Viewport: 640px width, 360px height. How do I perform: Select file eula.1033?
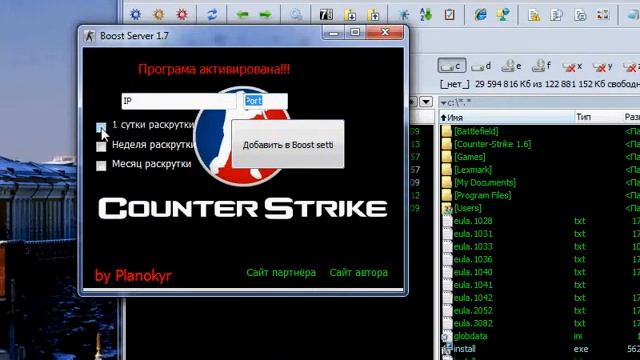[473, 247]
